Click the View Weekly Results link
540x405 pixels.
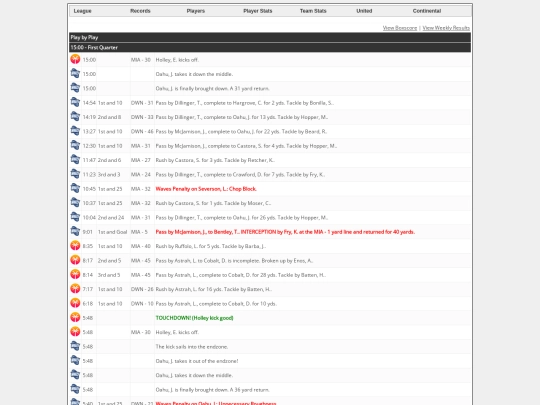click(446, 28)
